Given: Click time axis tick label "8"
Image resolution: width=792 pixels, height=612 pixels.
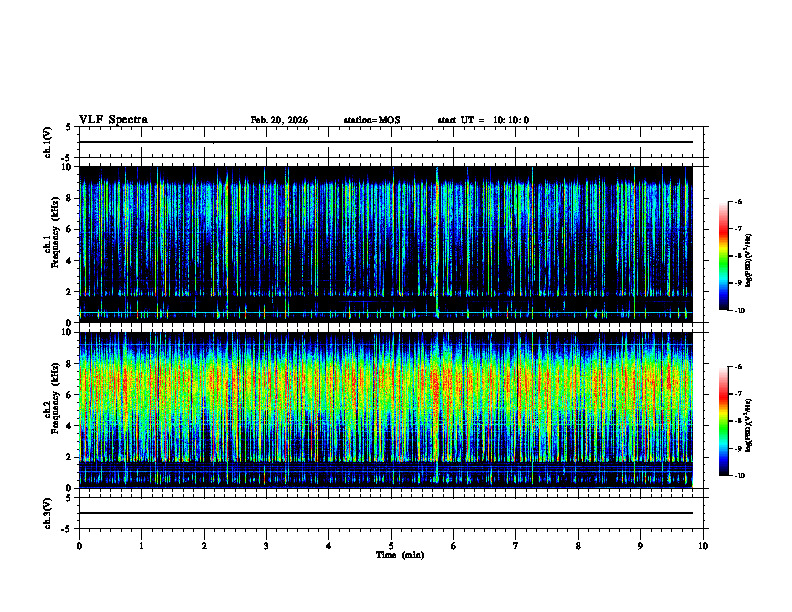Looking at the screenshot, I should 578,546.
